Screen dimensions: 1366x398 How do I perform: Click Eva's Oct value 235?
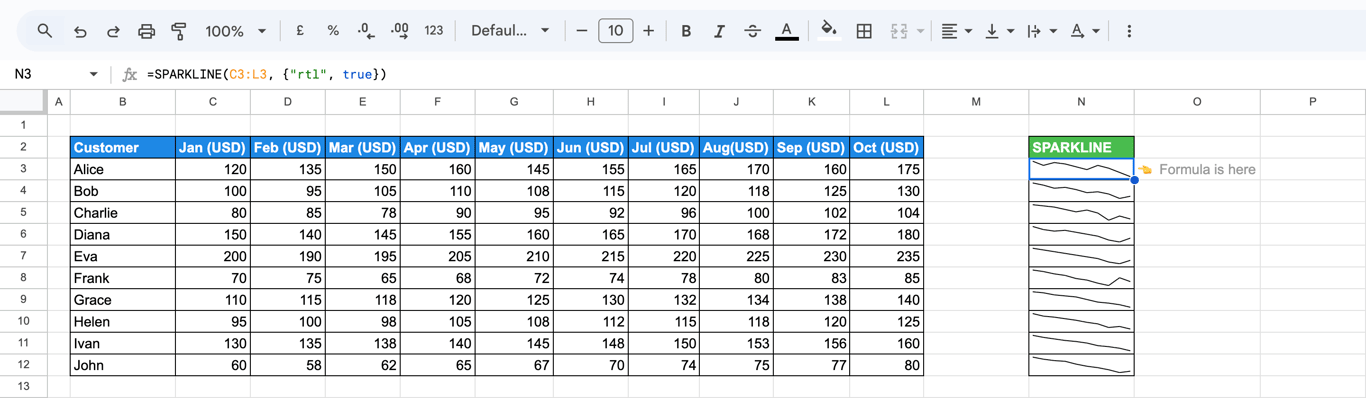click(x=887, y=256)
